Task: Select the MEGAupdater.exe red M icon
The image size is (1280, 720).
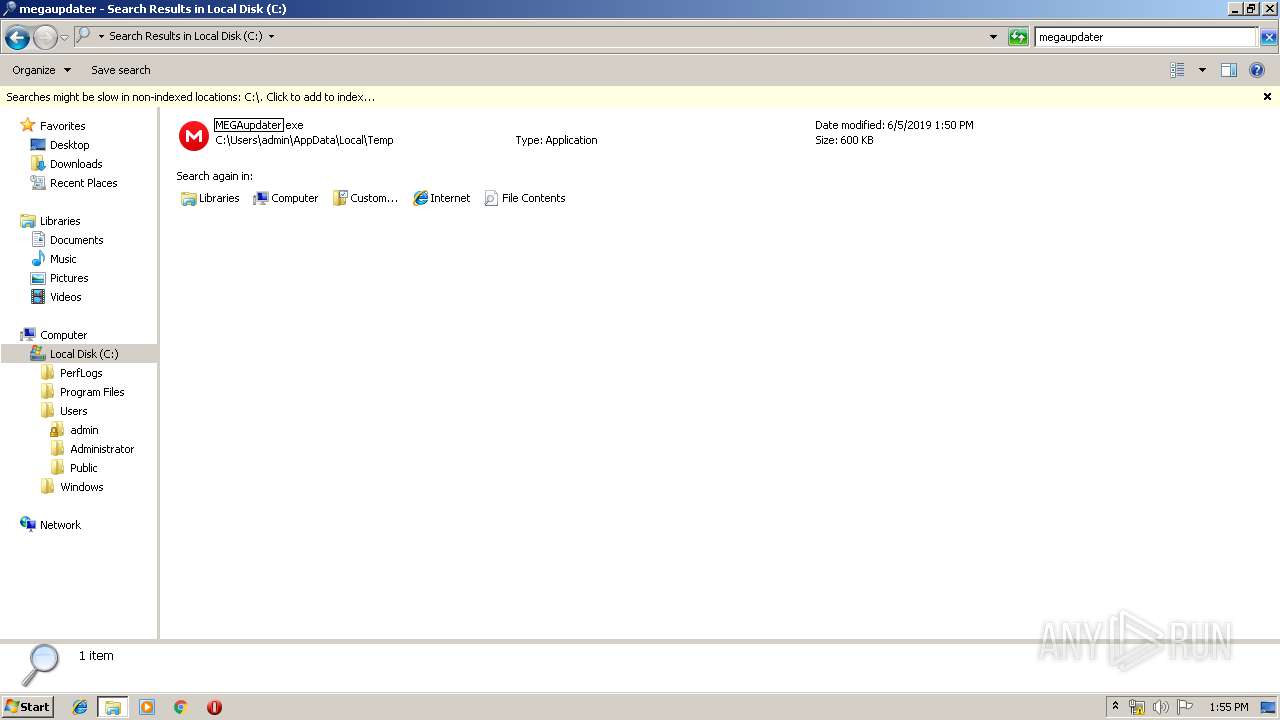Action: tap(193, 135)
